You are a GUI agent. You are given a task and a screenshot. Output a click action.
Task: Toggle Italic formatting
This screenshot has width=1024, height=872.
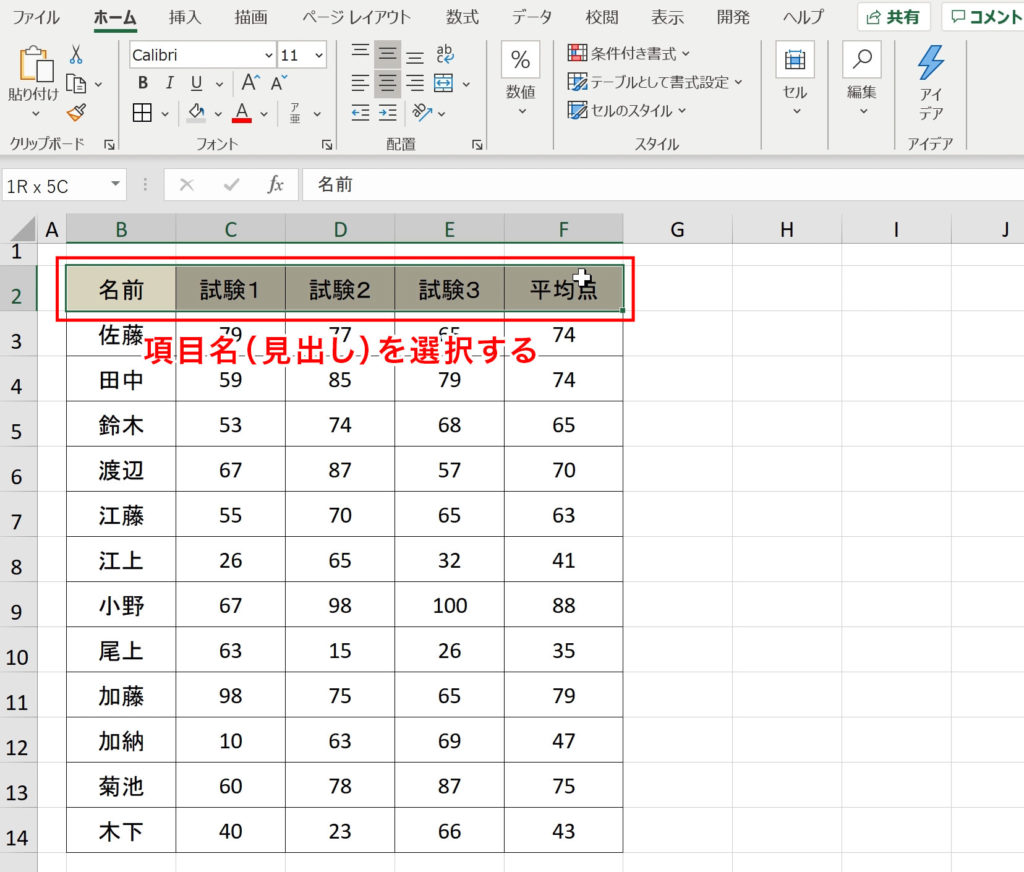point(170,83)
